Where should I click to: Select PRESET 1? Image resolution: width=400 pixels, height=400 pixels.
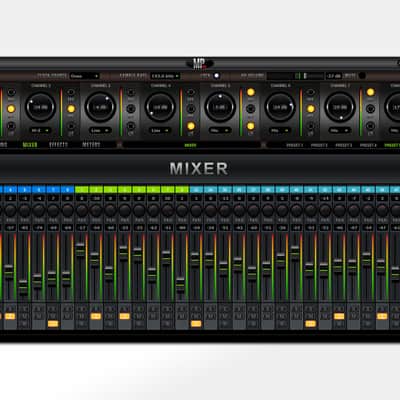point(295,145)
